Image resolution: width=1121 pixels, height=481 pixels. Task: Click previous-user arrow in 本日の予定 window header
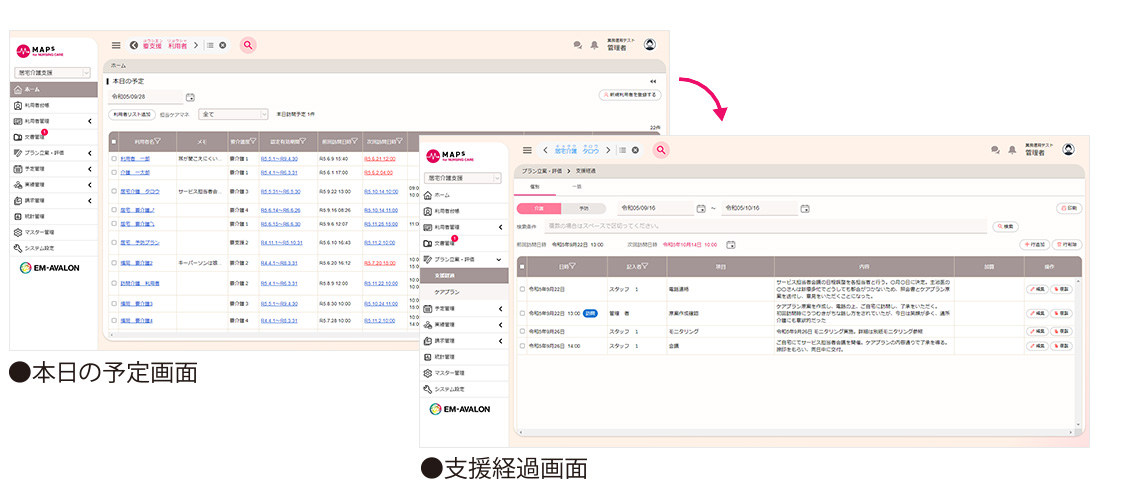(x=134, y=45)
